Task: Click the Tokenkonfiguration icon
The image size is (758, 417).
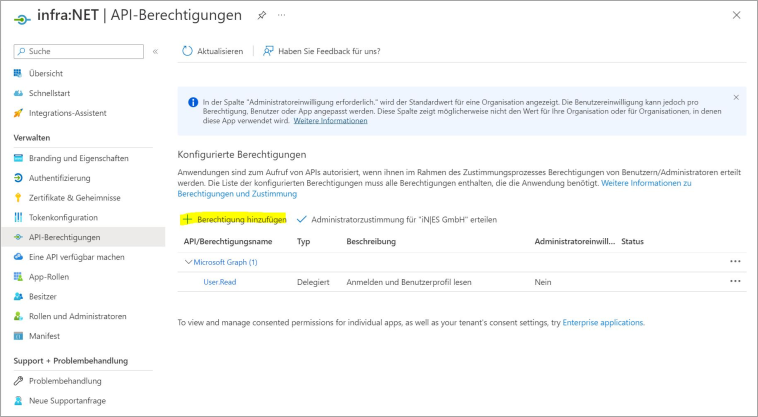Action: coord(18,217)
